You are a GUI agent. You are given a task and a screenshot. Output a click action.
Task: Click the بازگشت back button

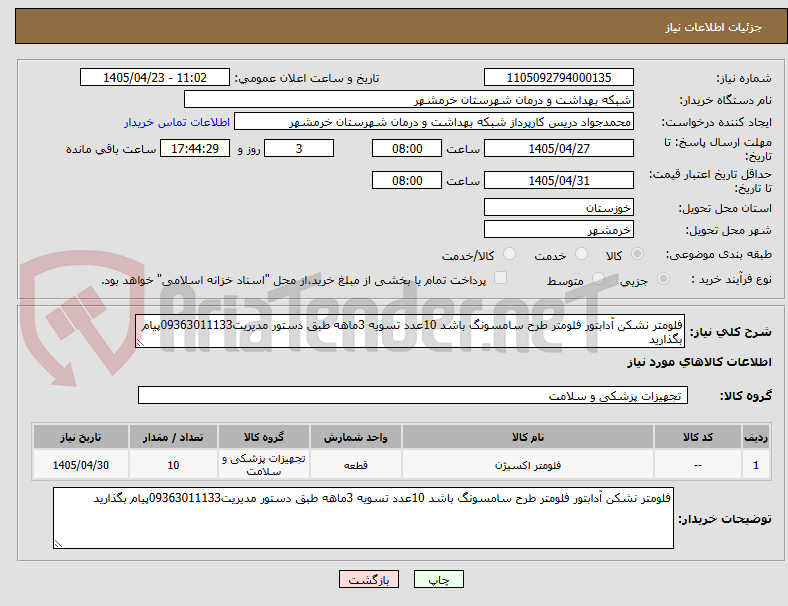(x=369, y=579)
